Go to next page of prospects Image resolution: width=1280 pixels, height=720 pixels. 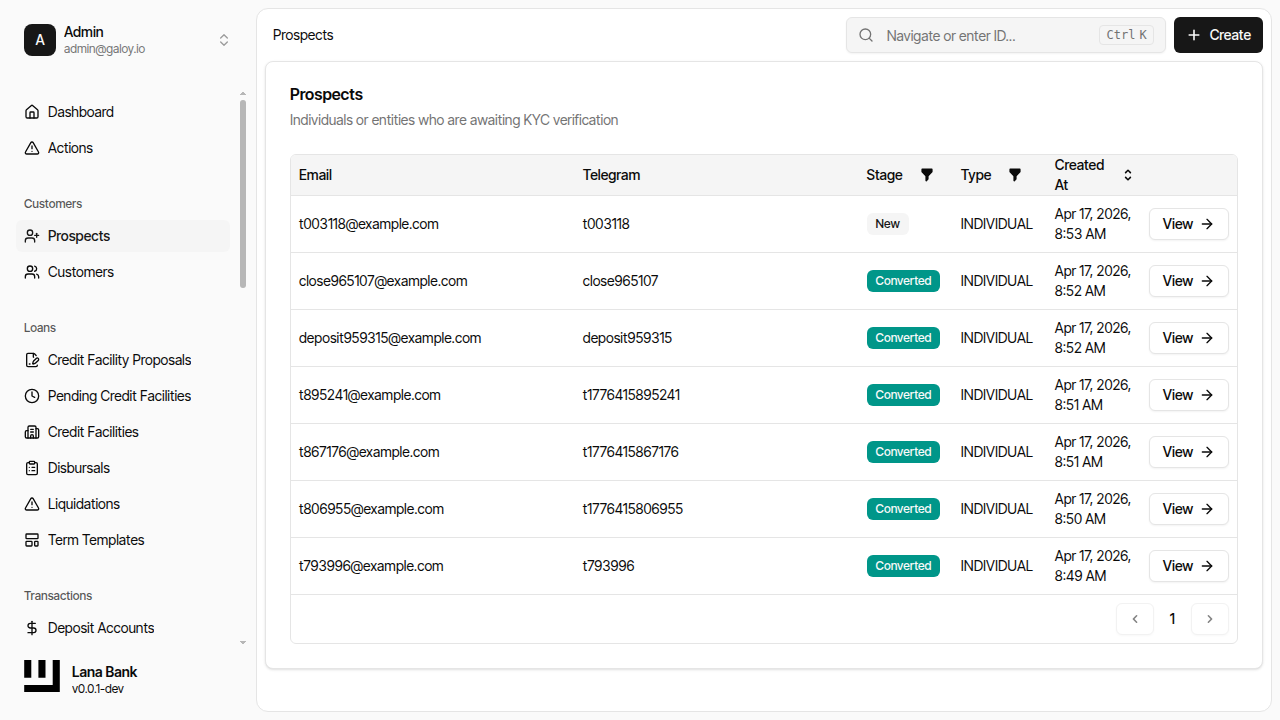tap(1210, 619)
